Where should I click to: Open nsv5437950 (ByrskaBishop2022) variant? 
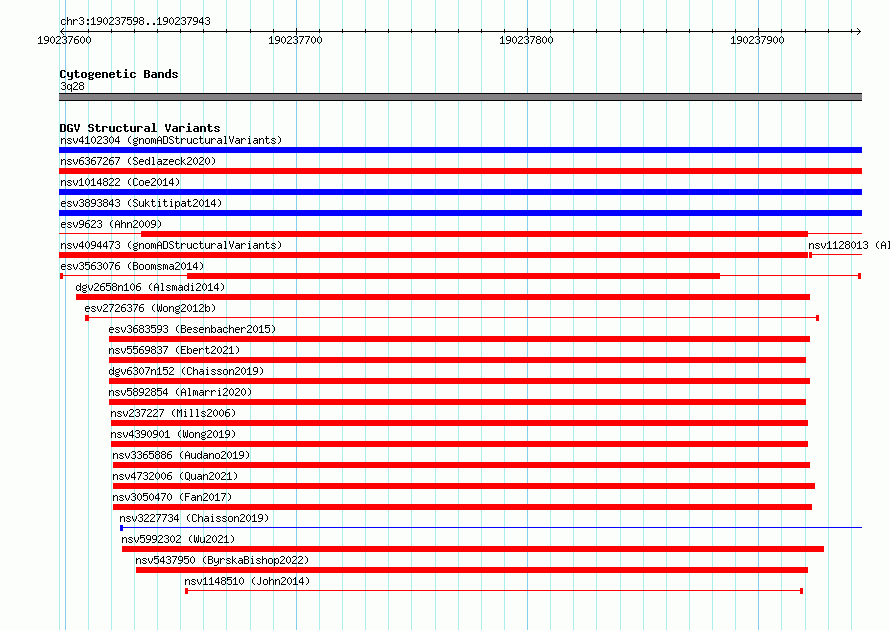click(x=222, y=560)
